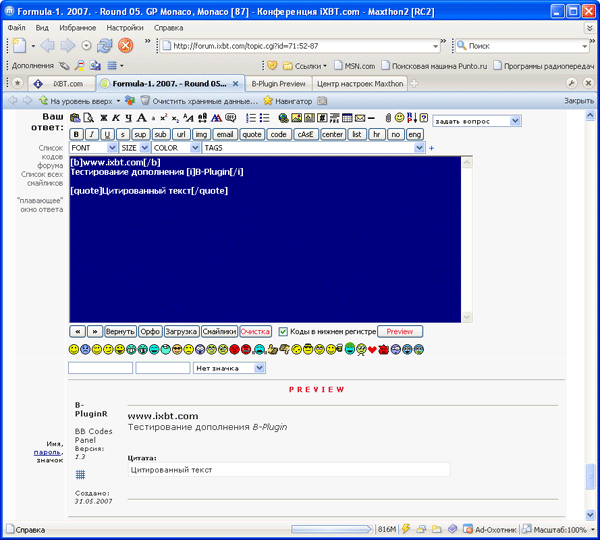Click the Навигатор star icon
The image size is (600, 540).
point(268,101)
